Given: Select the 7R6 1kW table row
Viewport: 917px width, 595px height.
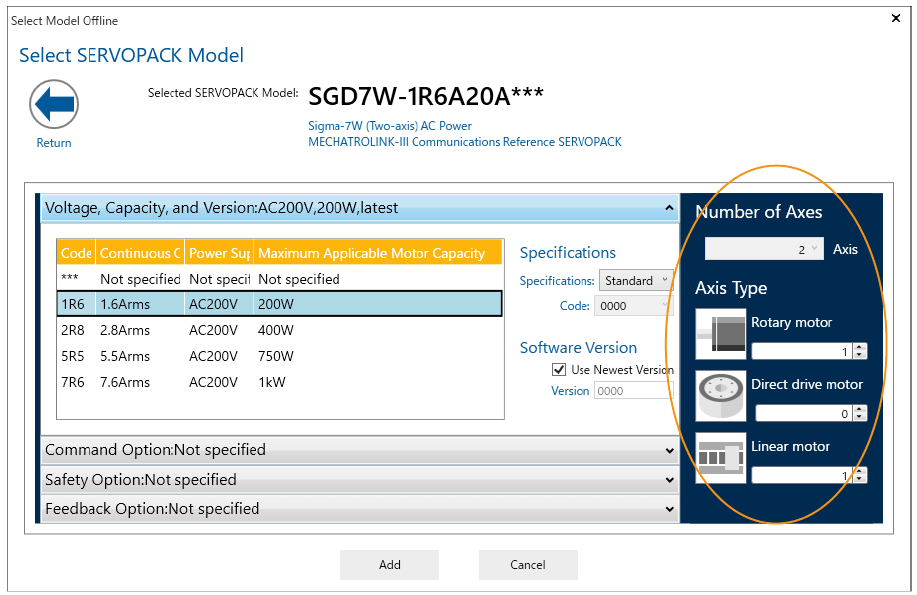Looking at the screenshot, I should [x=280, y=382].
